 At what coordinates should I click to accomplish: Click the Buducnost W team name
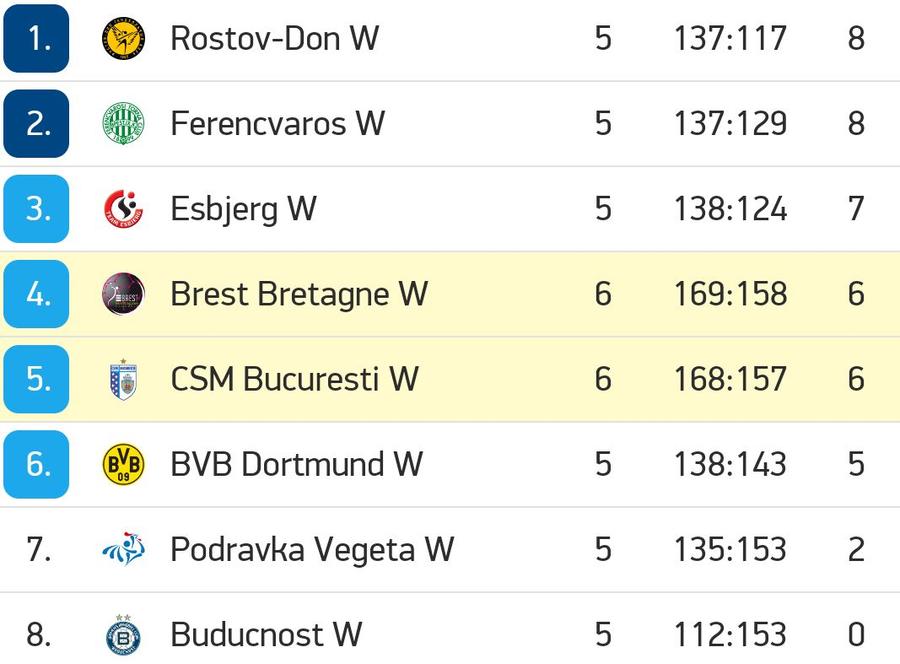tap(266, 634)
